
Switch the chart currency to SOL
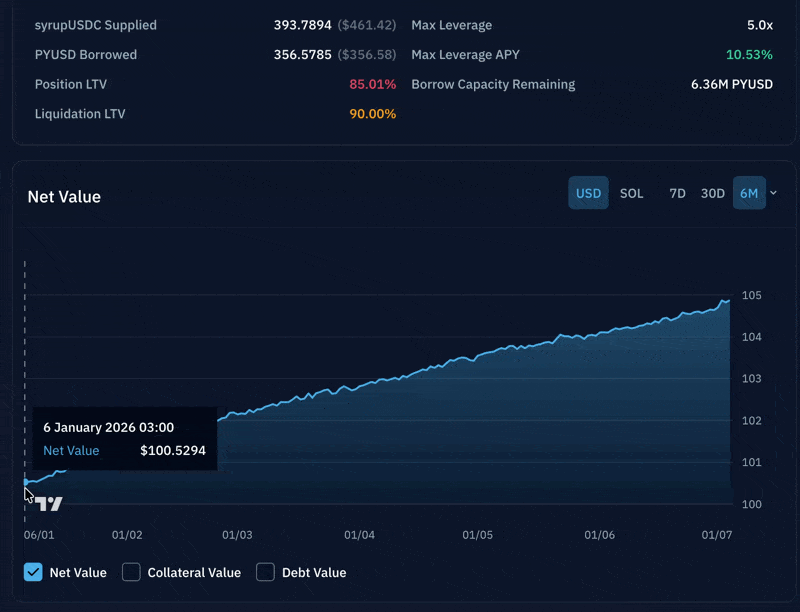631,193
